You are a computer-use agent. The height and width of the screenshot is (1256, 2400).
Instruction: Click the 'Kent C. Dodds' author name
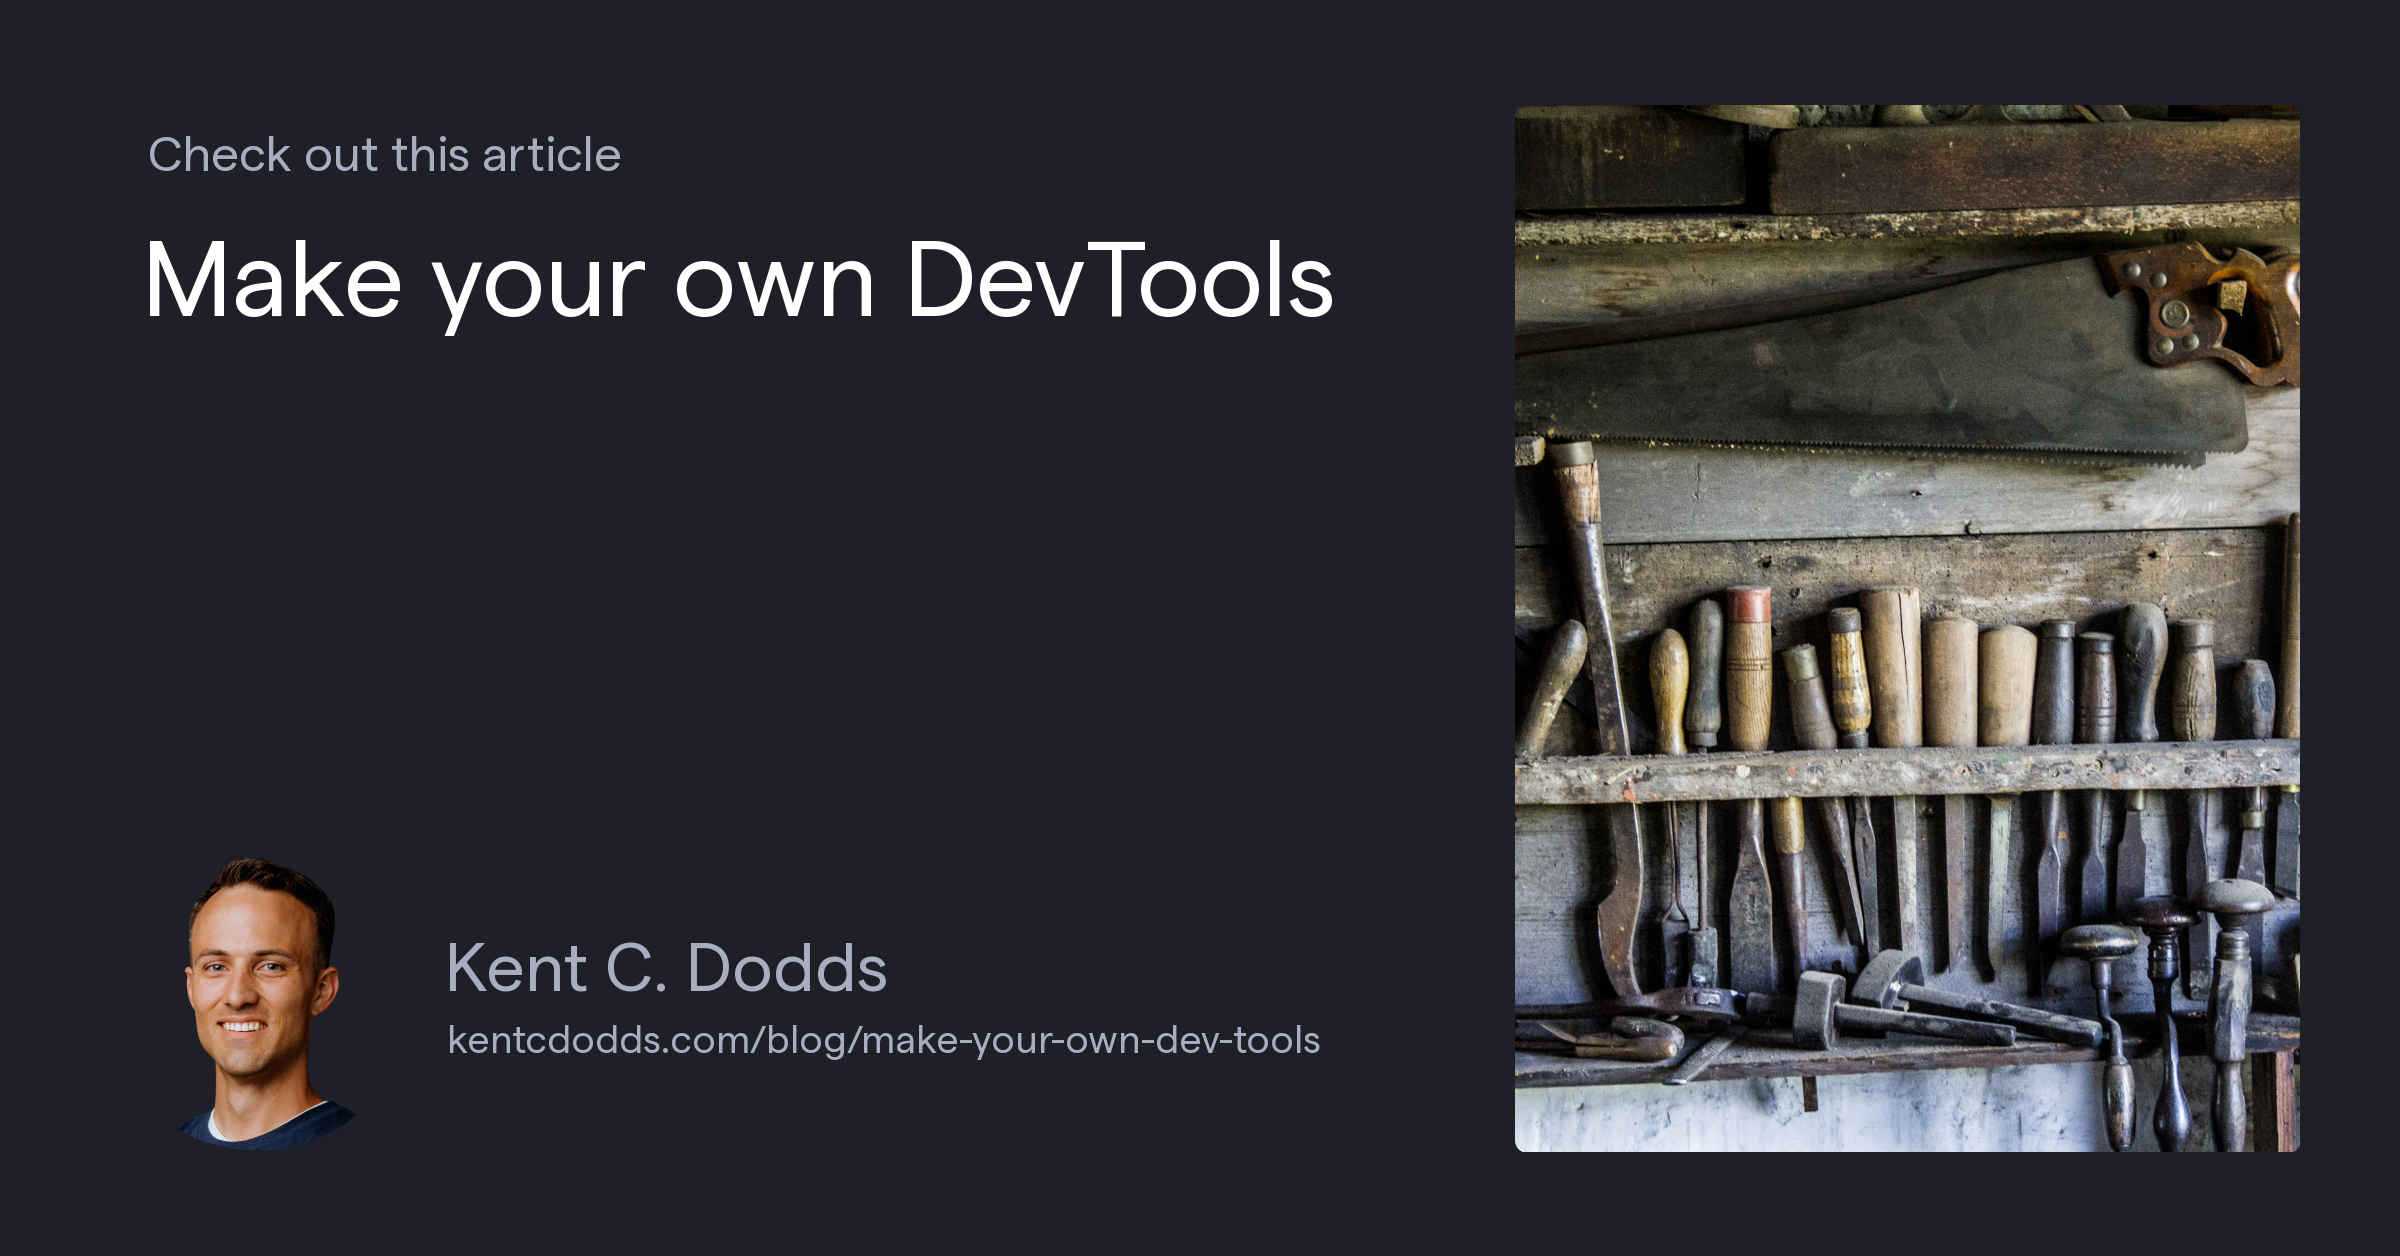pos(667,968)
